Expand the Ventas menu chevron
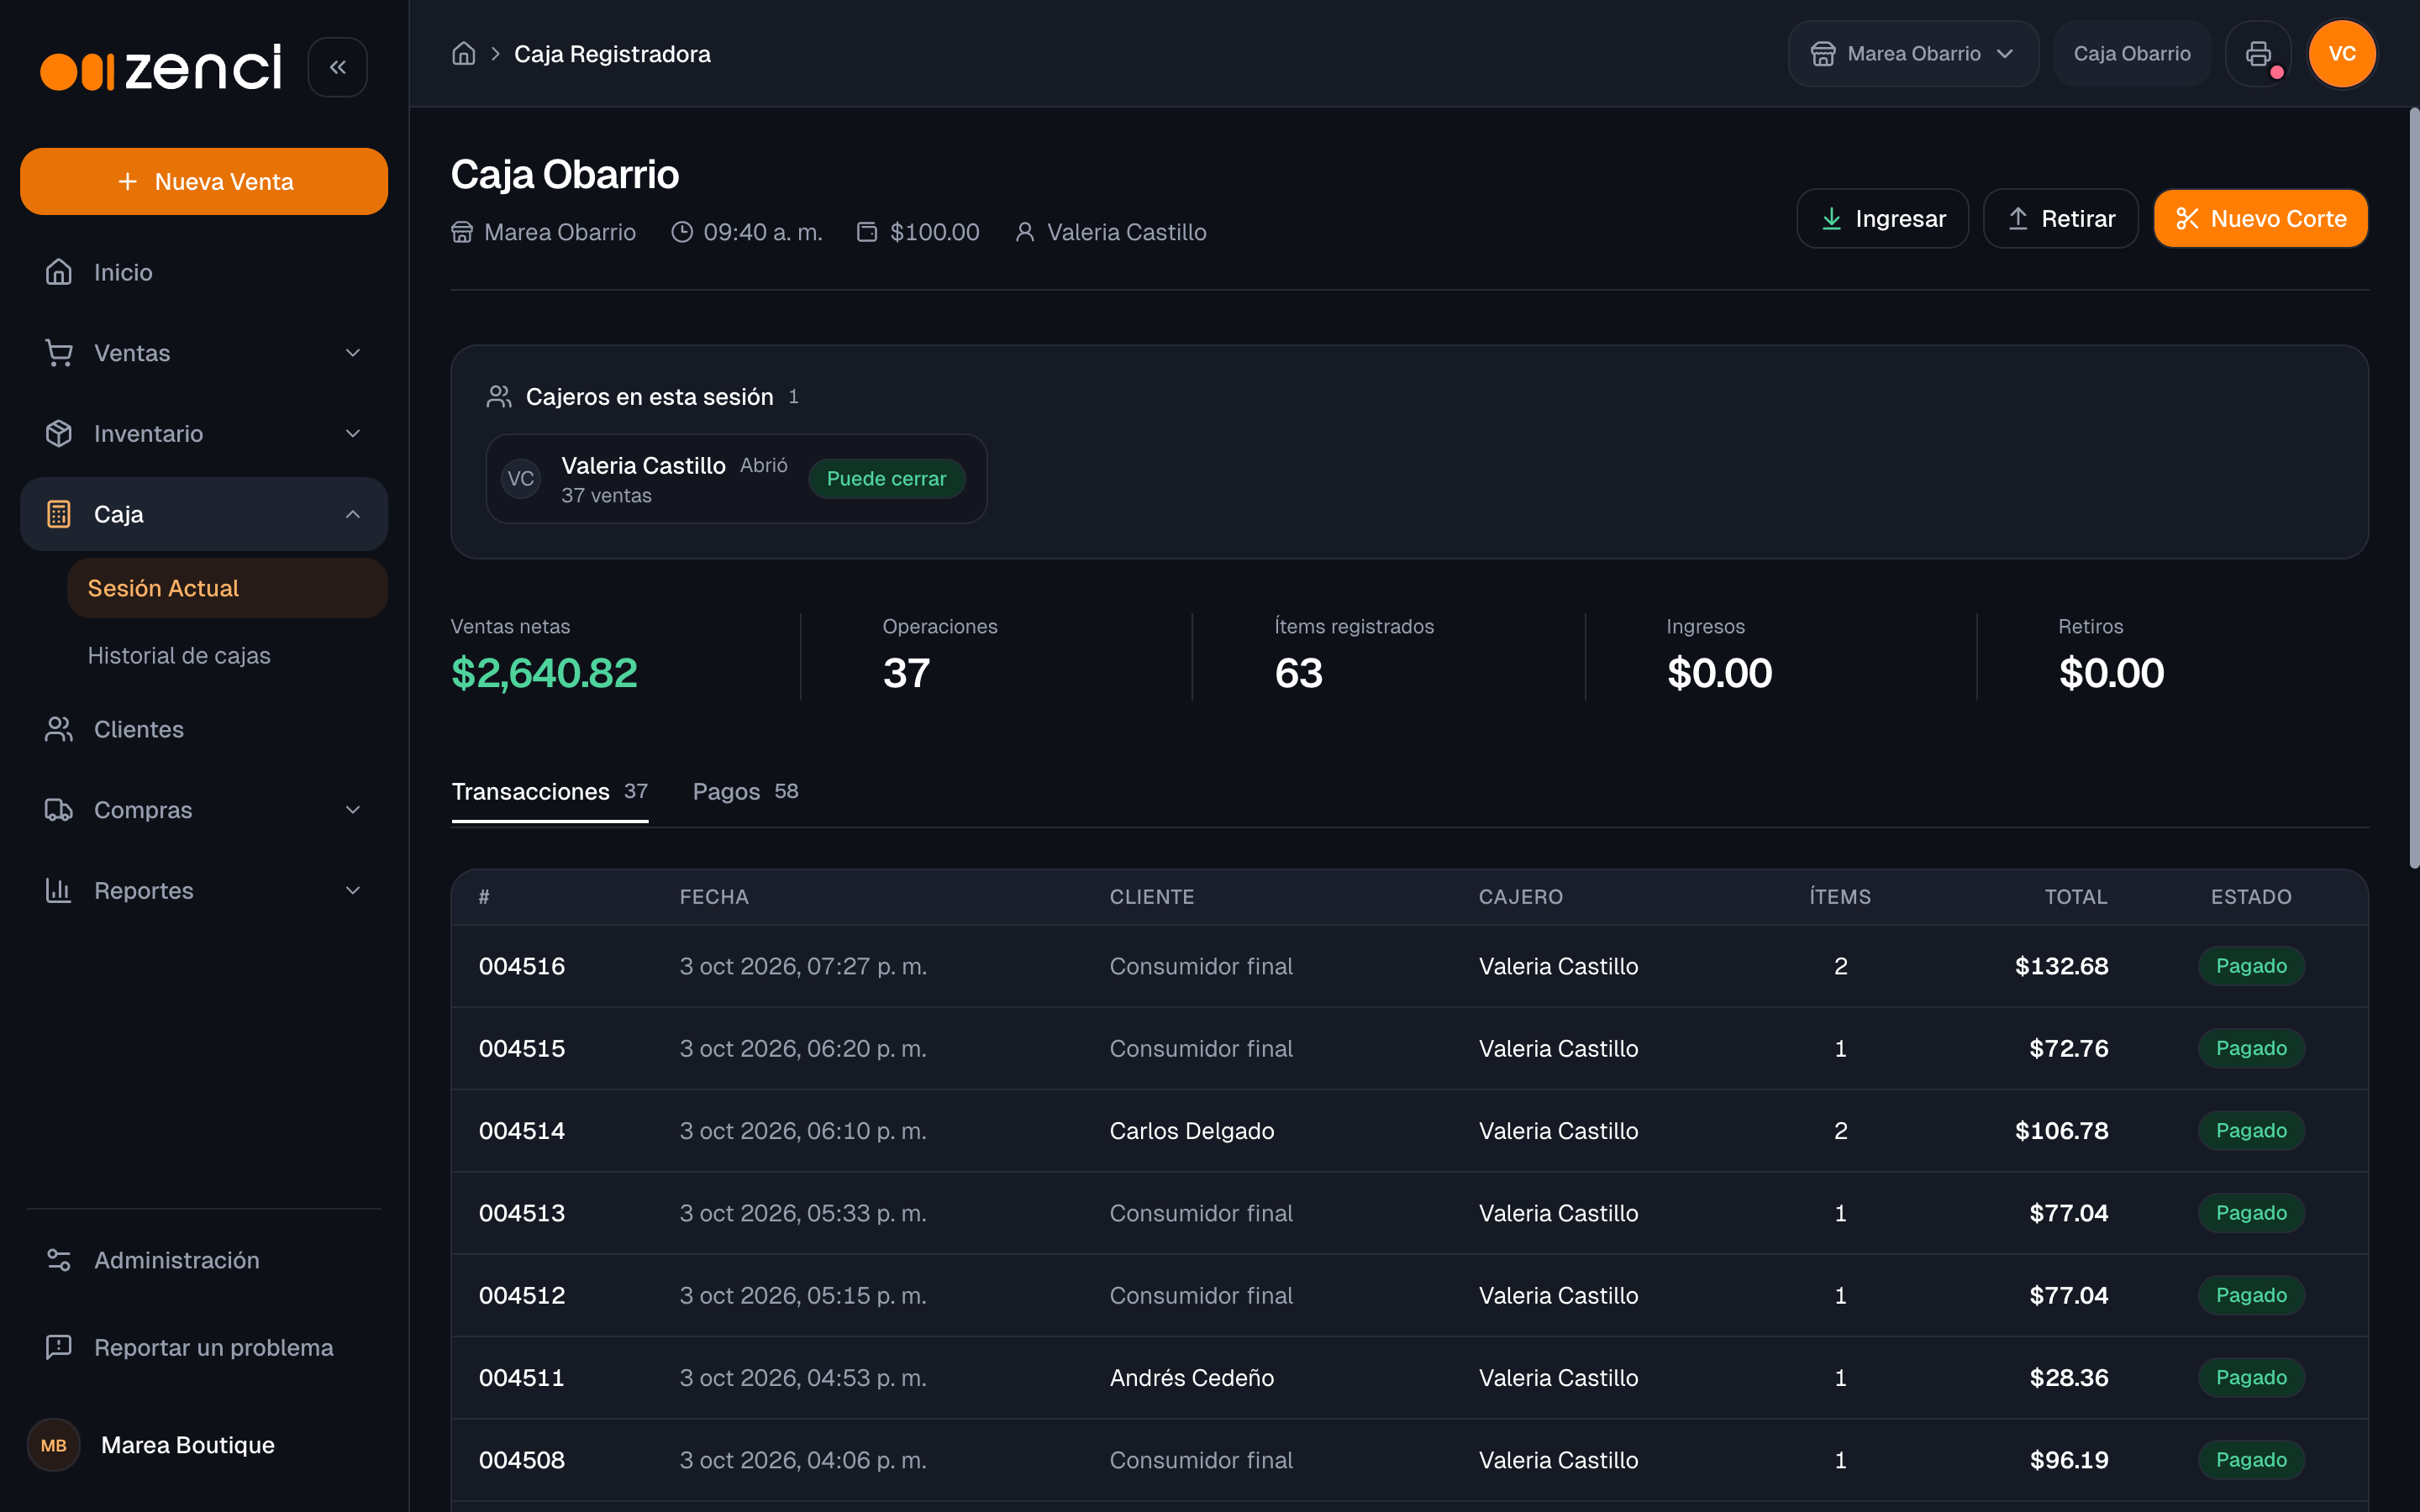Screen dimensions: 2420x1512 click(x=353, y=353)
